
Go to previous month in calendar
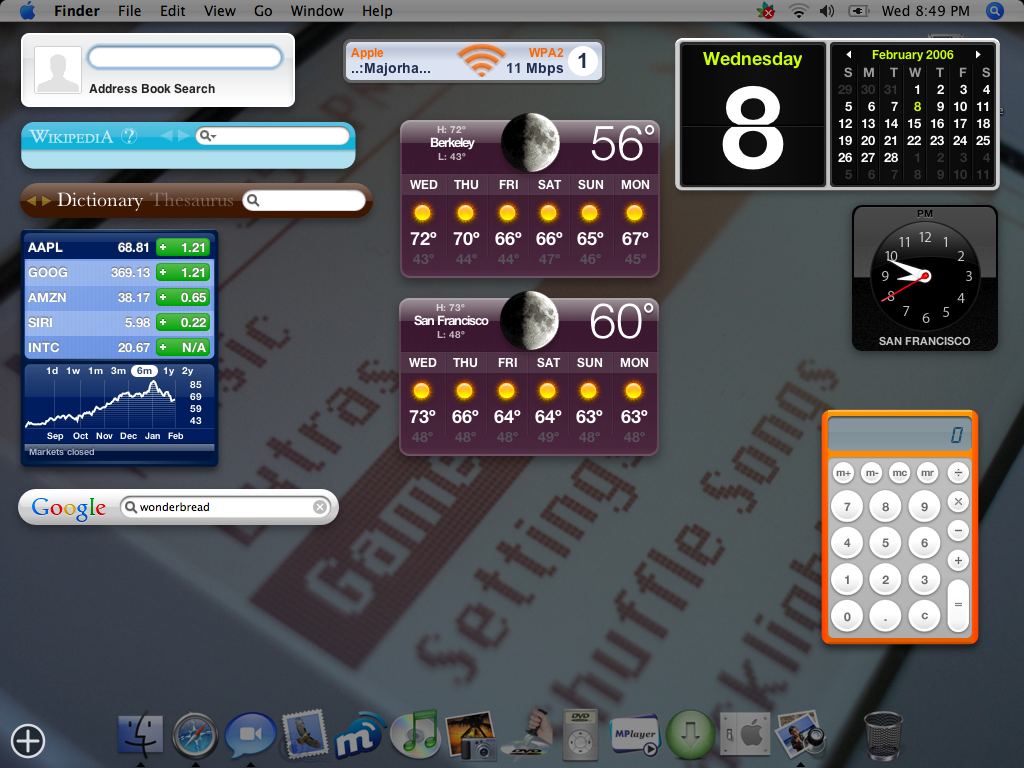[x=848, y=55]
